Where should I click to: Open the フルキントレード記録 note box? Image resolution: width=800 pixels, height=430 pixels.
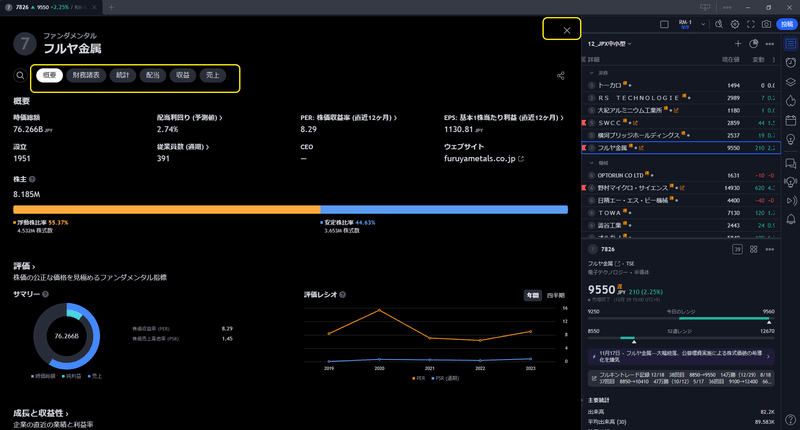[681, 378]
